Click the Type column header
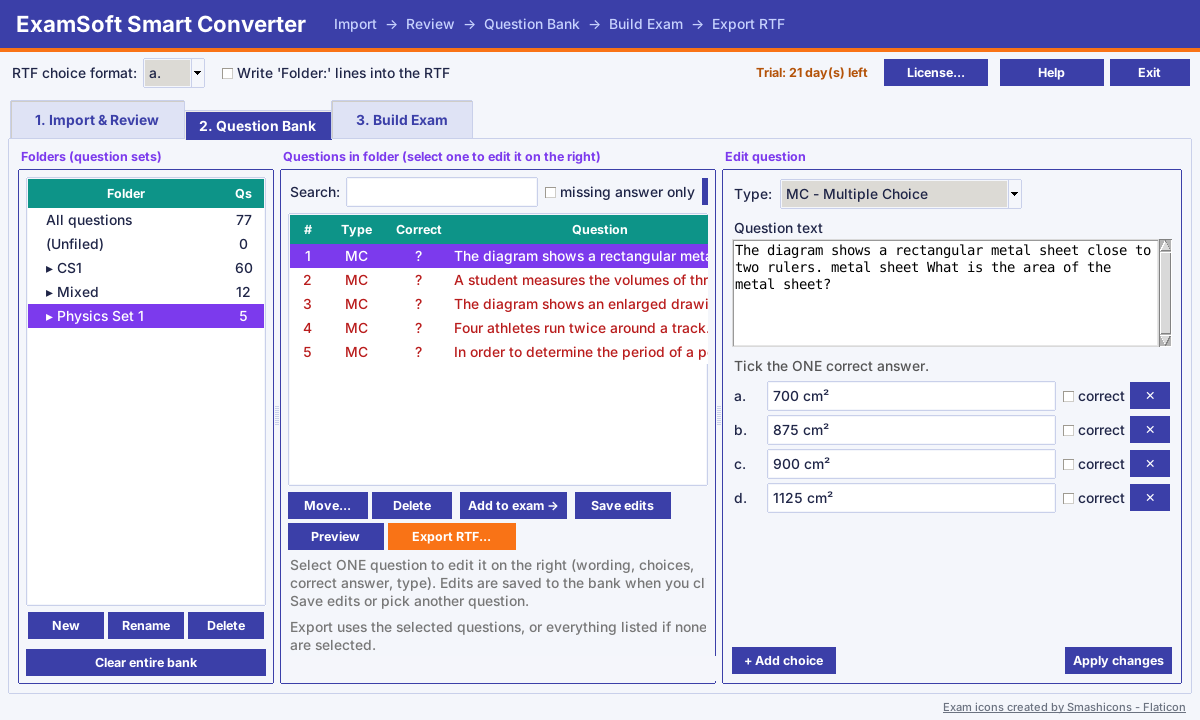 (357, 230)
